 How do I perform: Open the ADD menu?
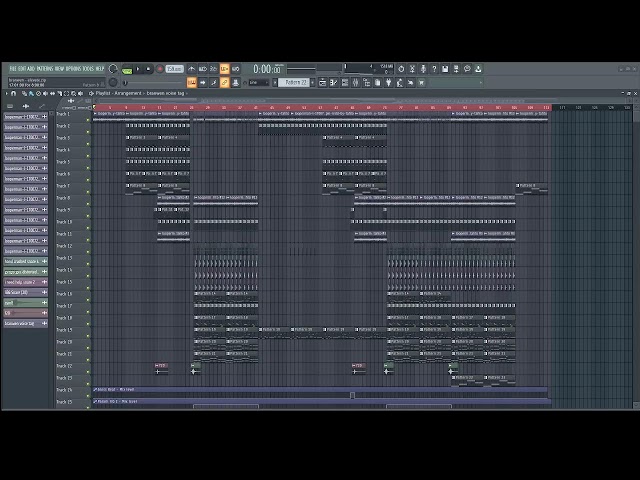[31, 69]
